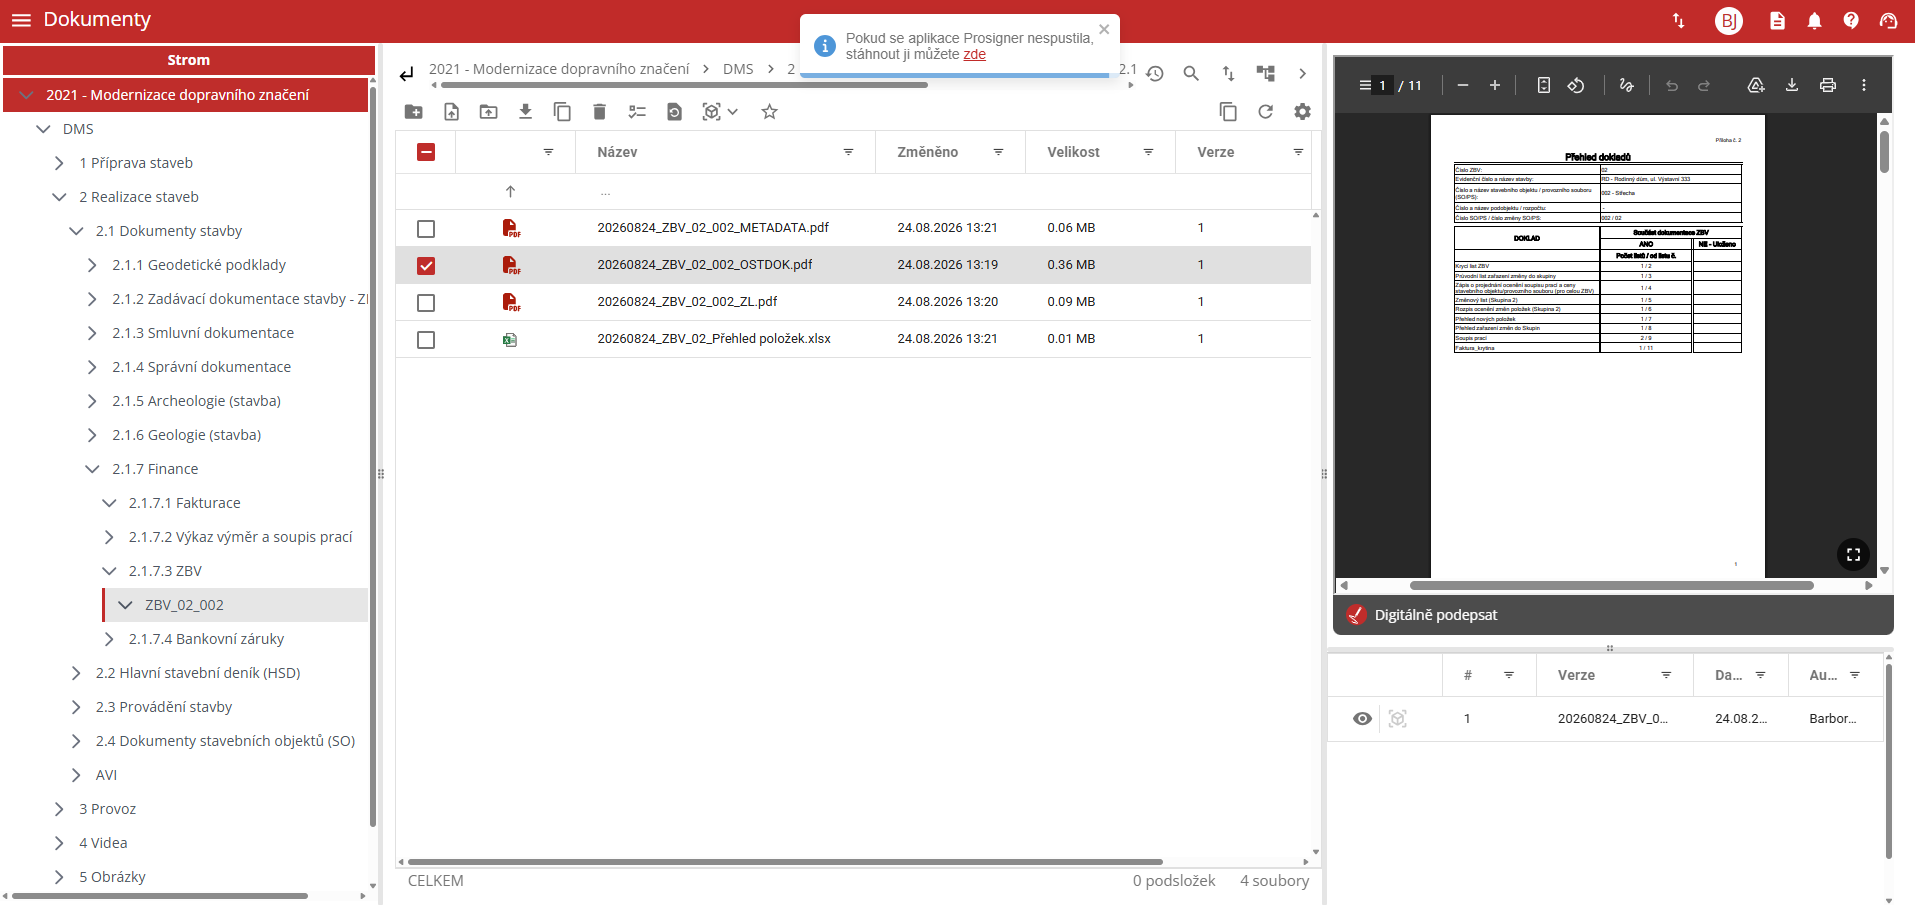Open PDF viewer more options menu

[x=1864, y=86]
